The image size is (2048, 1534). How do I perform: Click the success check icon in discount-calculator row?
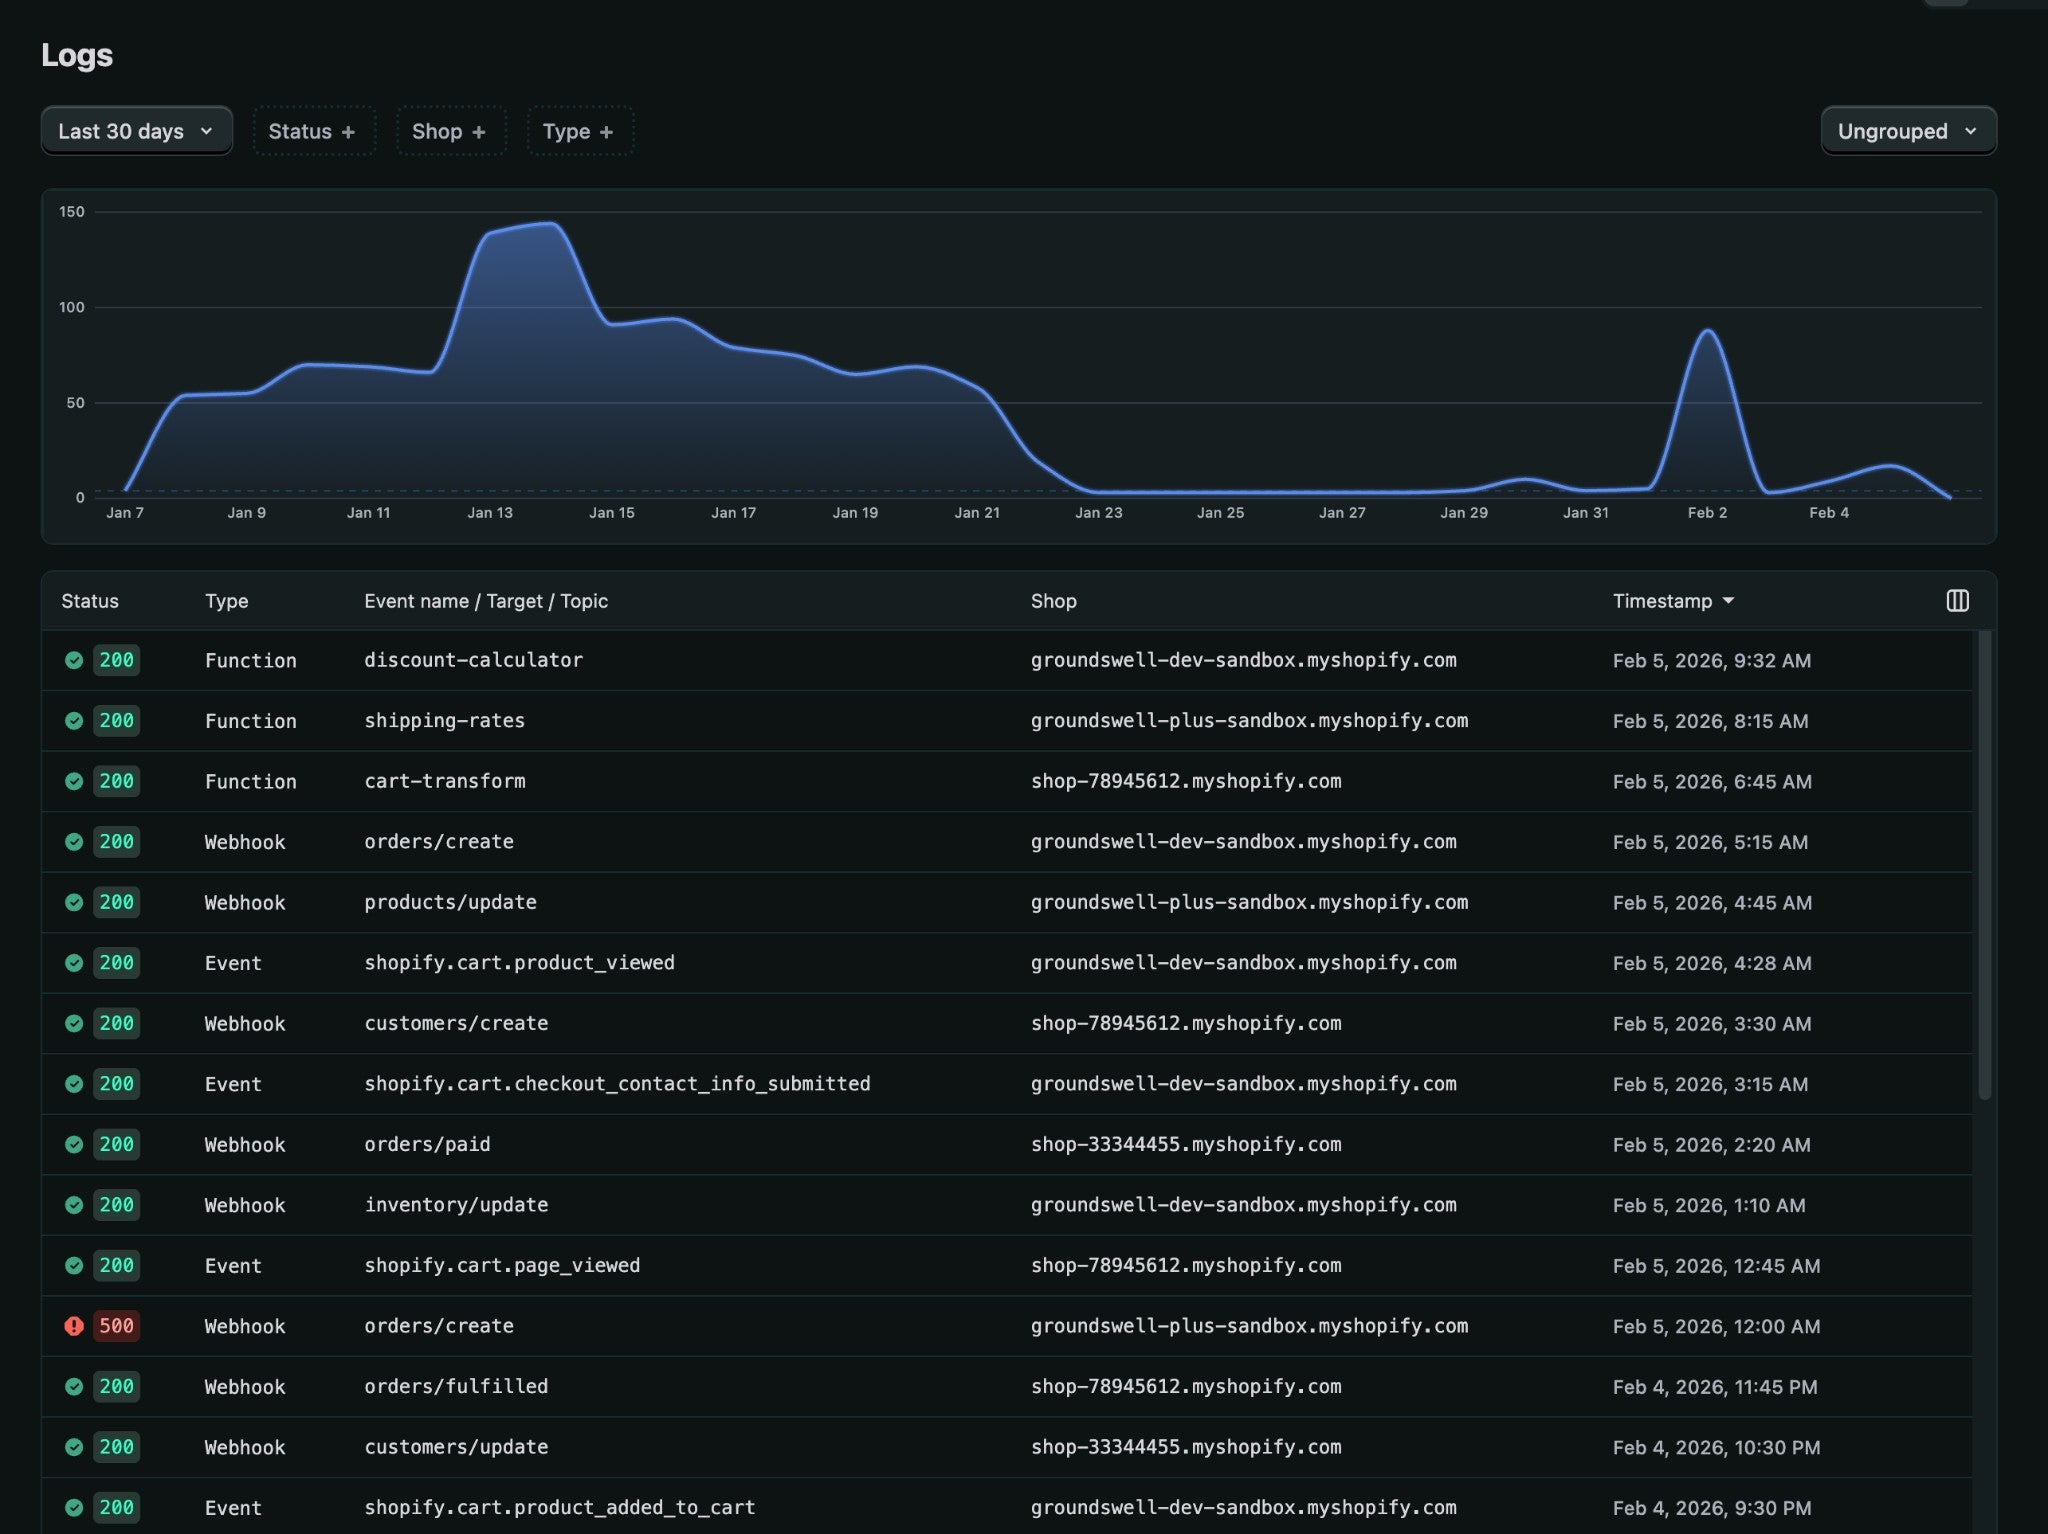point(74,660)
